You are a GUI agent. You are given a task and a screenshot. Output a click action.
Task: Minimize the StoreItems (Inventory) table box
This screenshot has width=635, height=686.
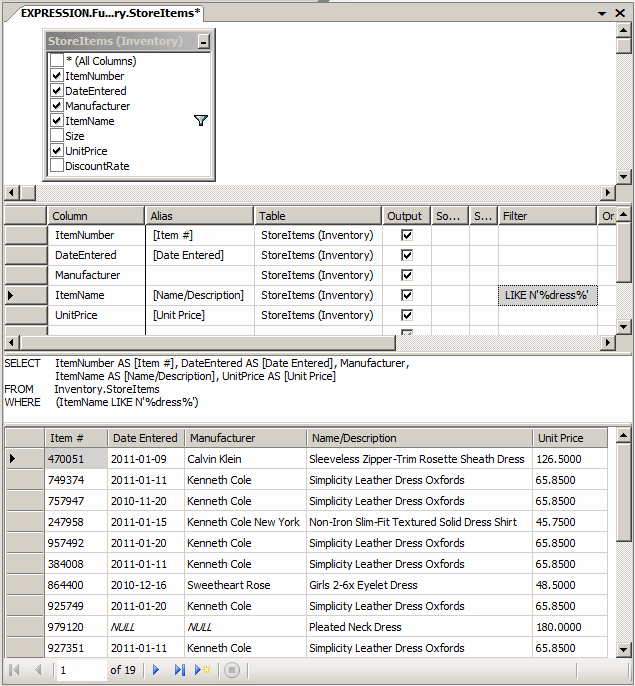pyautogui.click(x=203, y=42)
